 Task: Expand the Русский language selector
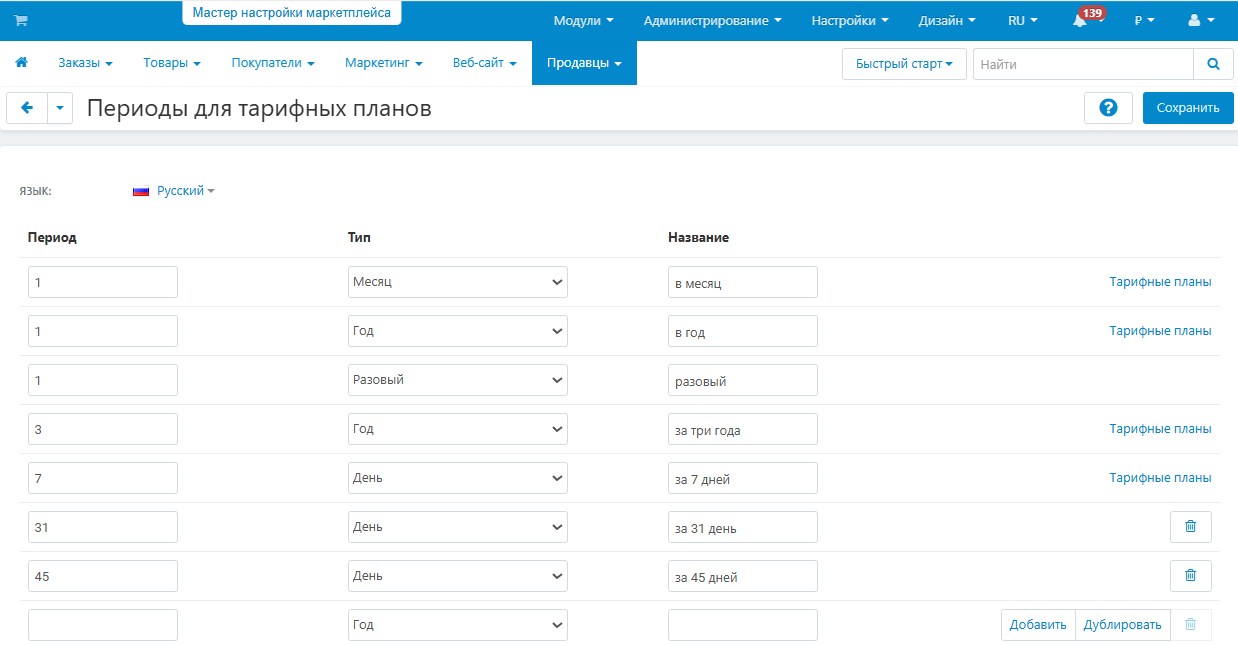point(174,191)
